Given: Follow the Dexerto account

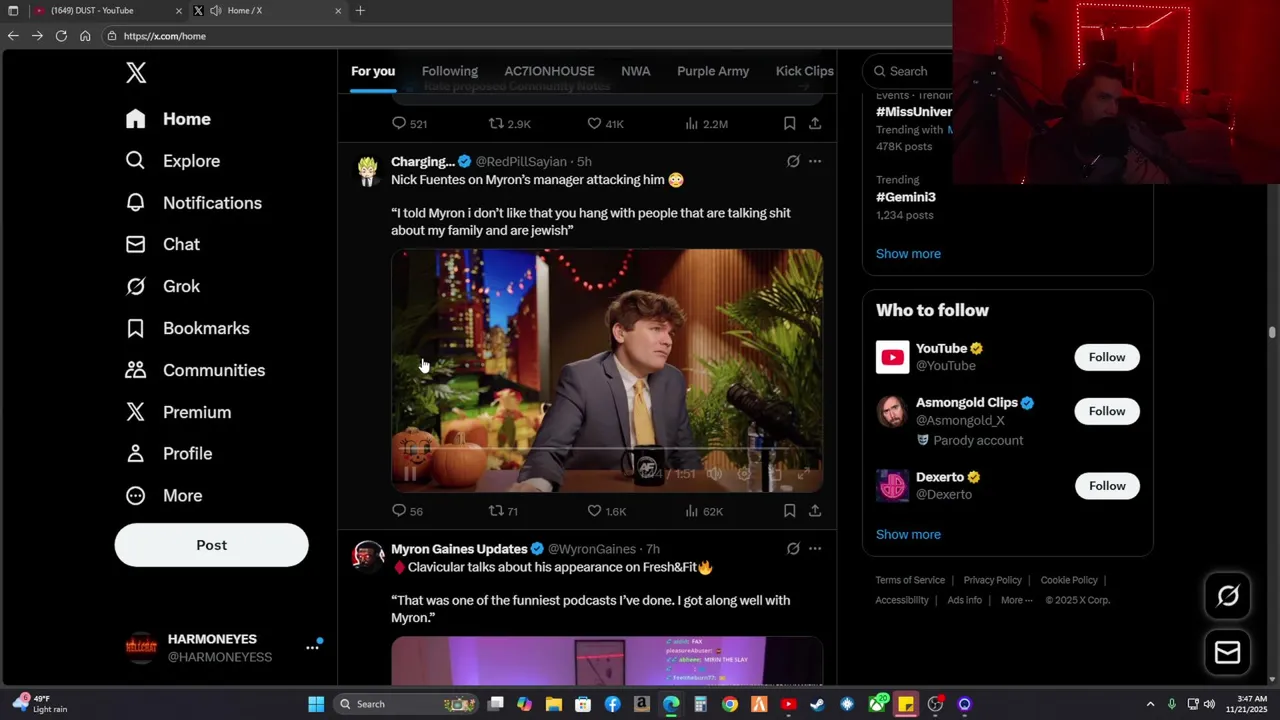Looking at the screenshot, I should tap(1107, 486).
